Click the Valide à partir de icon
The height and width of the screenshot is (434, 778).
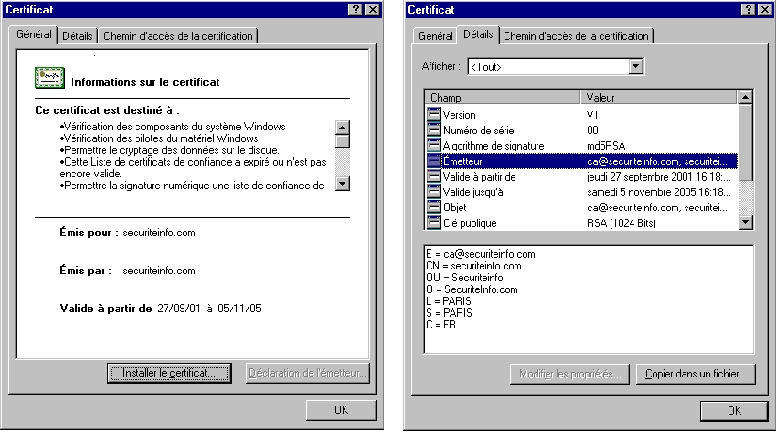tap(433, 176)
